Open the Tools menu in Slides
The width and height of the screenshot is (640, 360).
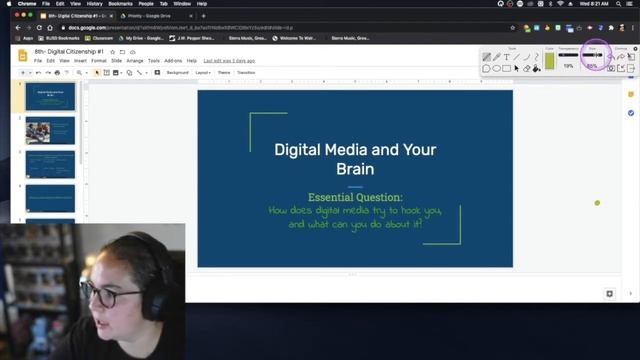[x=154, y=61]
